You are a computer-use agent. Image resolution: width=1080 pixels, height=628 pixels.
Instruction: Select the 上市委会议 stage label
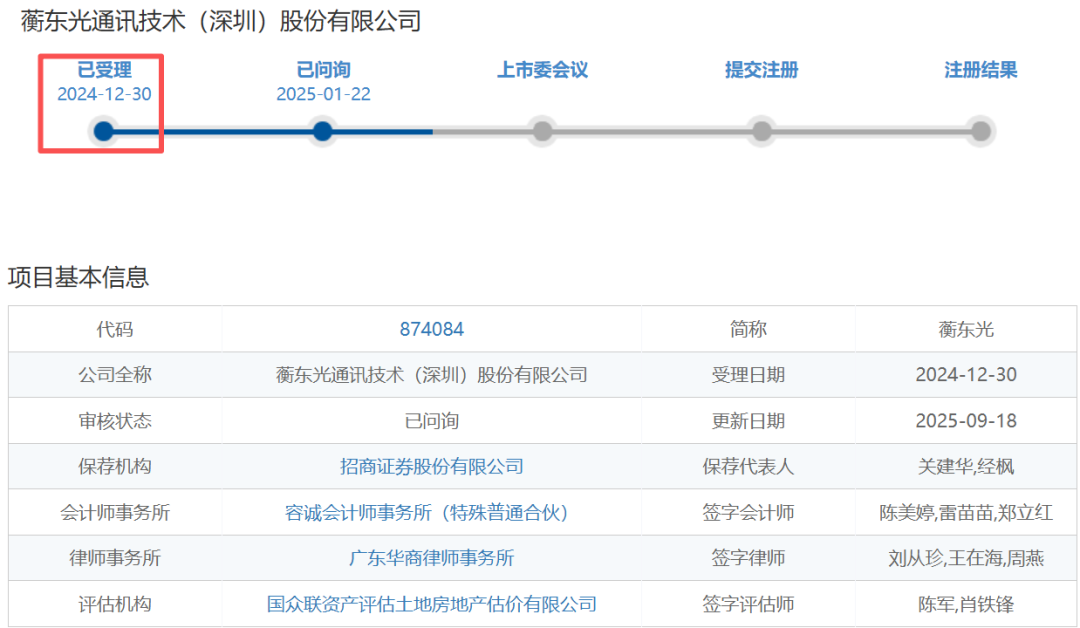542,70
